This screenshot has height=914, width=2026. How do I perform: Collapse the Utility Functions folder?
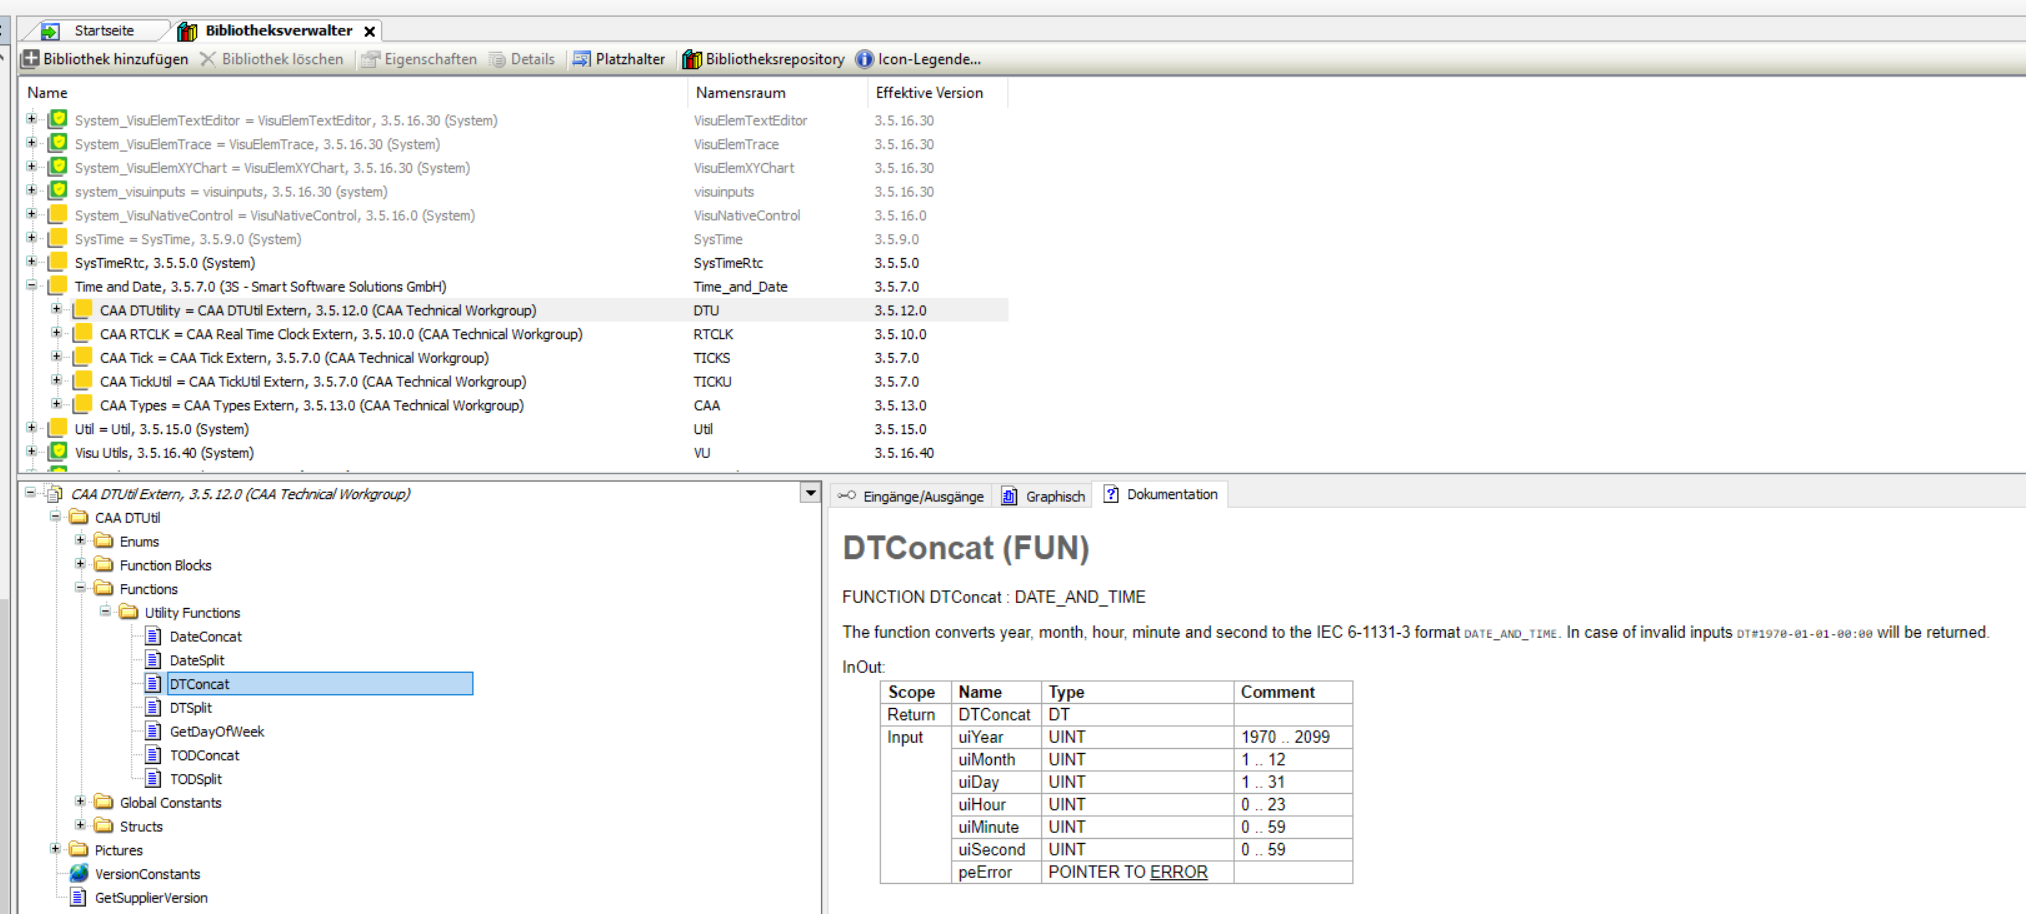tap(106, 611)
